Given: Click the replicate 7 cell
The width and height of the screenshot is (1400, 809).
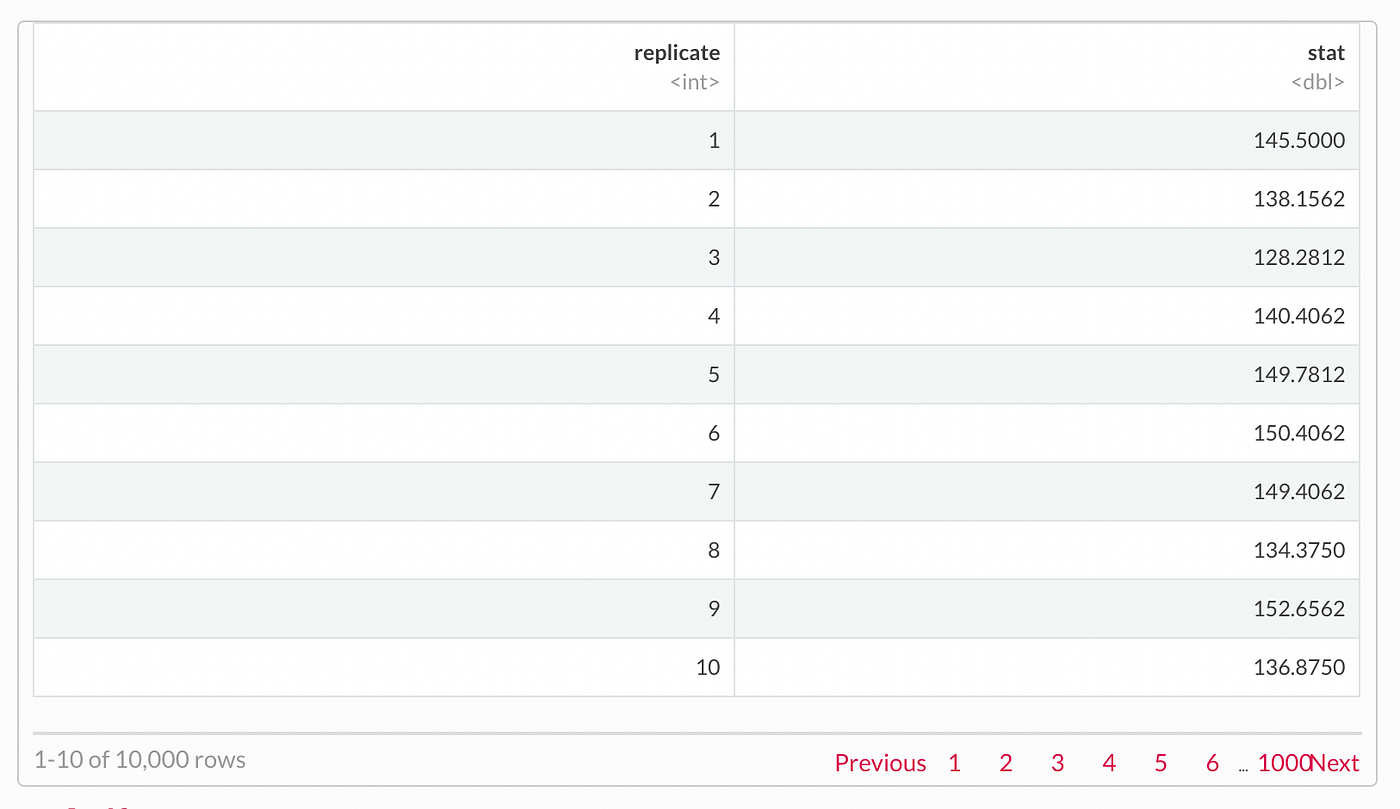Looking at the screenshot, I should tap(714, 491).
